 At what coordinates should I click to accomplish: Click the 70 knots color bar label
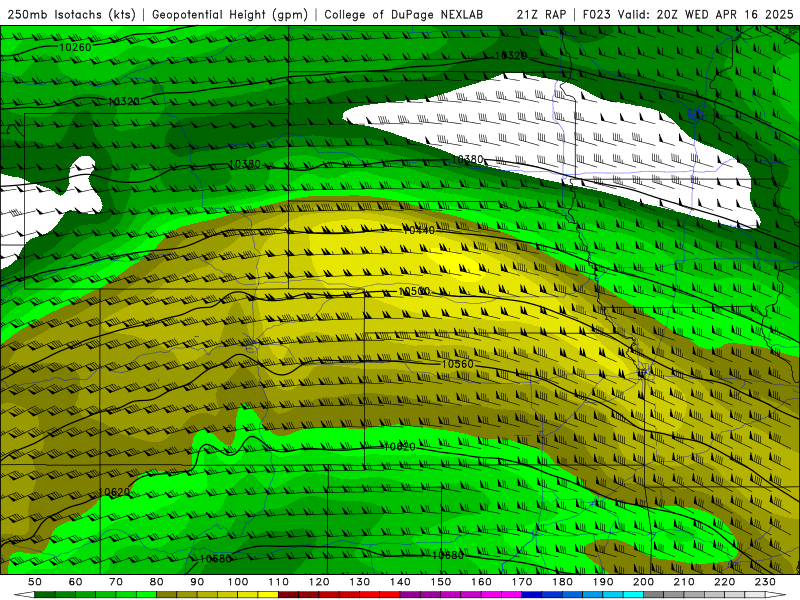pos(116,582)
